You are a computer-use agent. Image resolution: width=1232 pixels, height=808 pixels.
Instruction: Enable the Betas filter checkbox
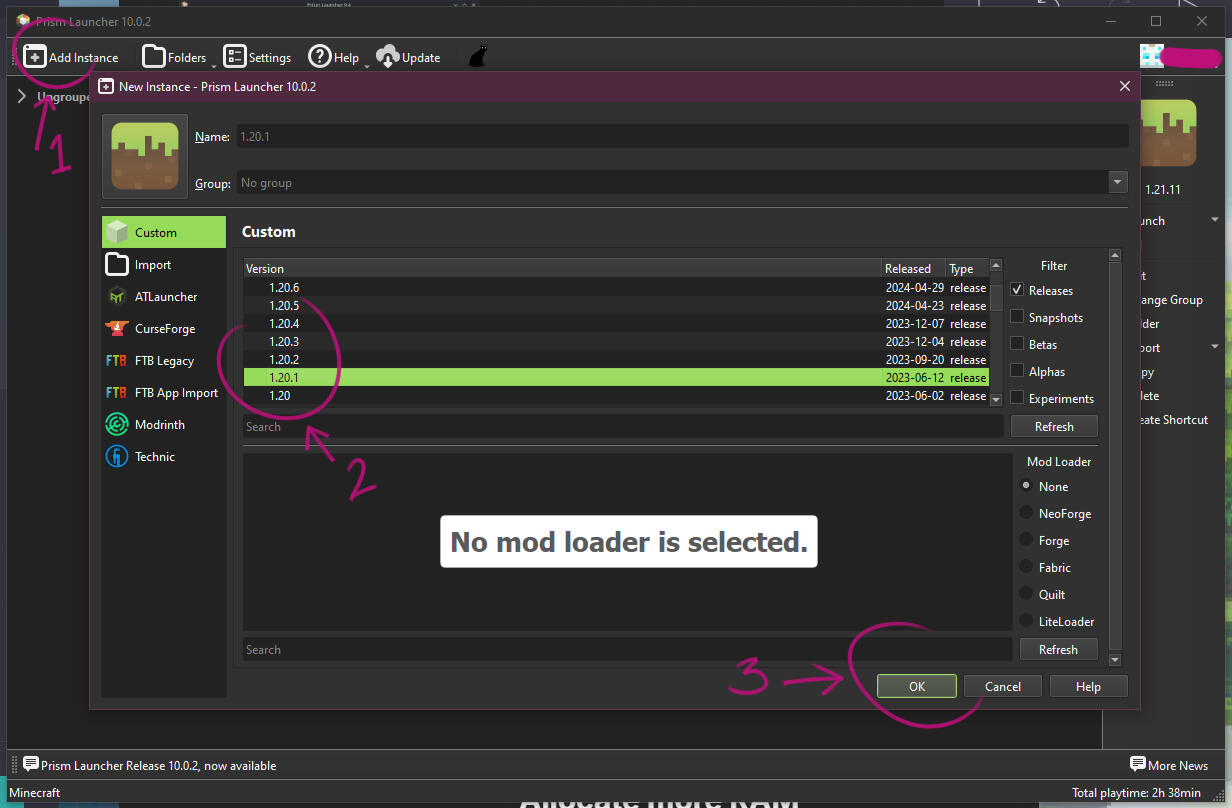pyautogui.click(x=1017, y=344)
